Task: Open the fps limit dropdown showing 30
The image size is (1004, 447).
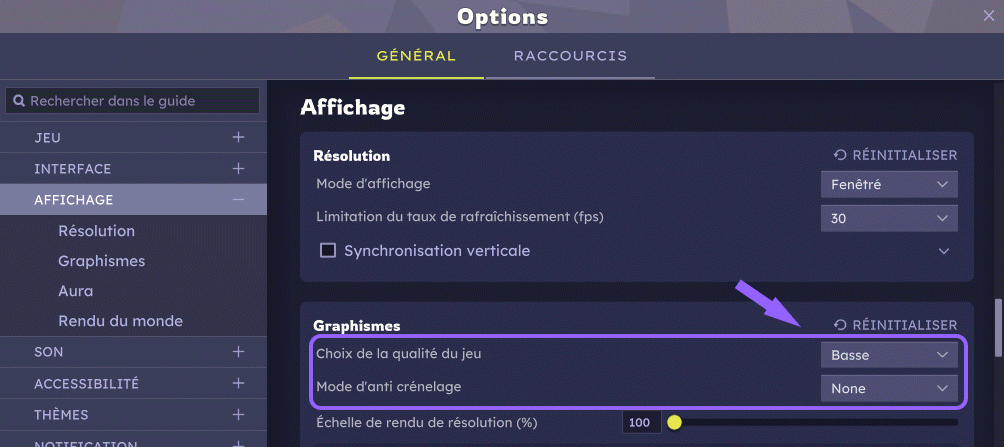Action: (888, 218)
